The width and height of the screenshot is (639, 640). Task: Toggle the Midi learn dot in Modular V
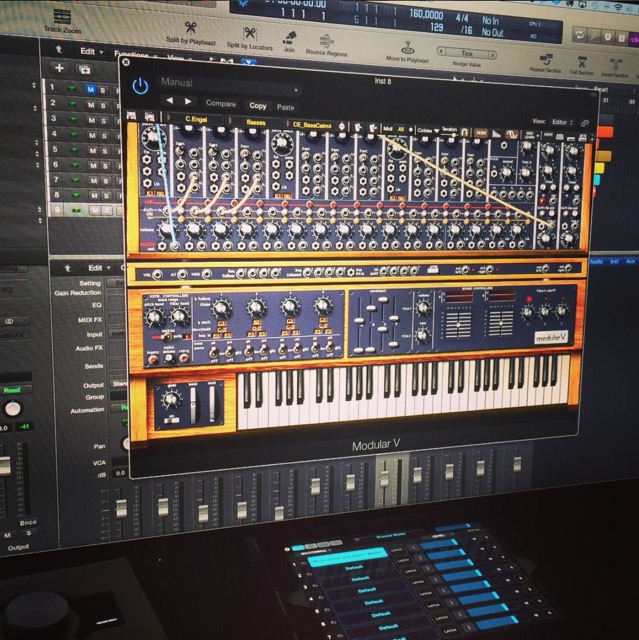410,130
